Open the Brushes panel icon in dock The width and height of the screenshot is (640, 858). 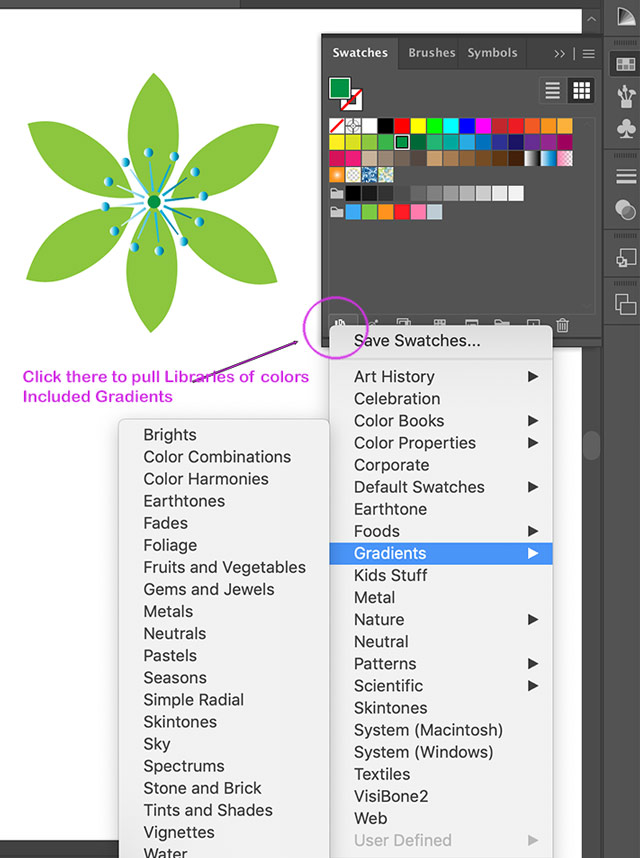(x=625, y=96)
